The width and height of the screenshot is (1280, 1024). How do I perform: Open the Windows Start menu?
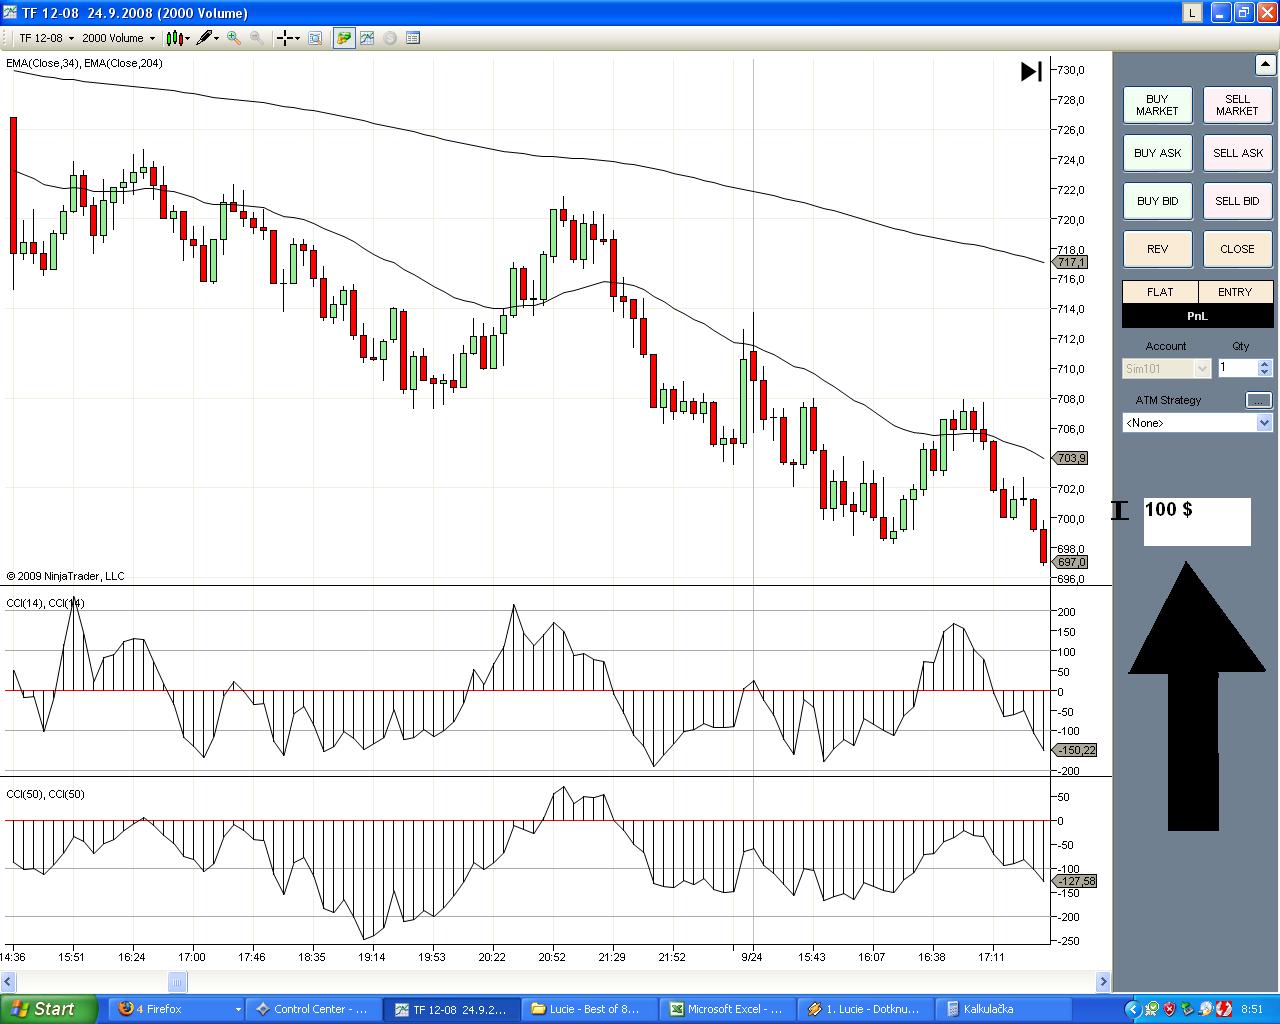[49, 1009]
